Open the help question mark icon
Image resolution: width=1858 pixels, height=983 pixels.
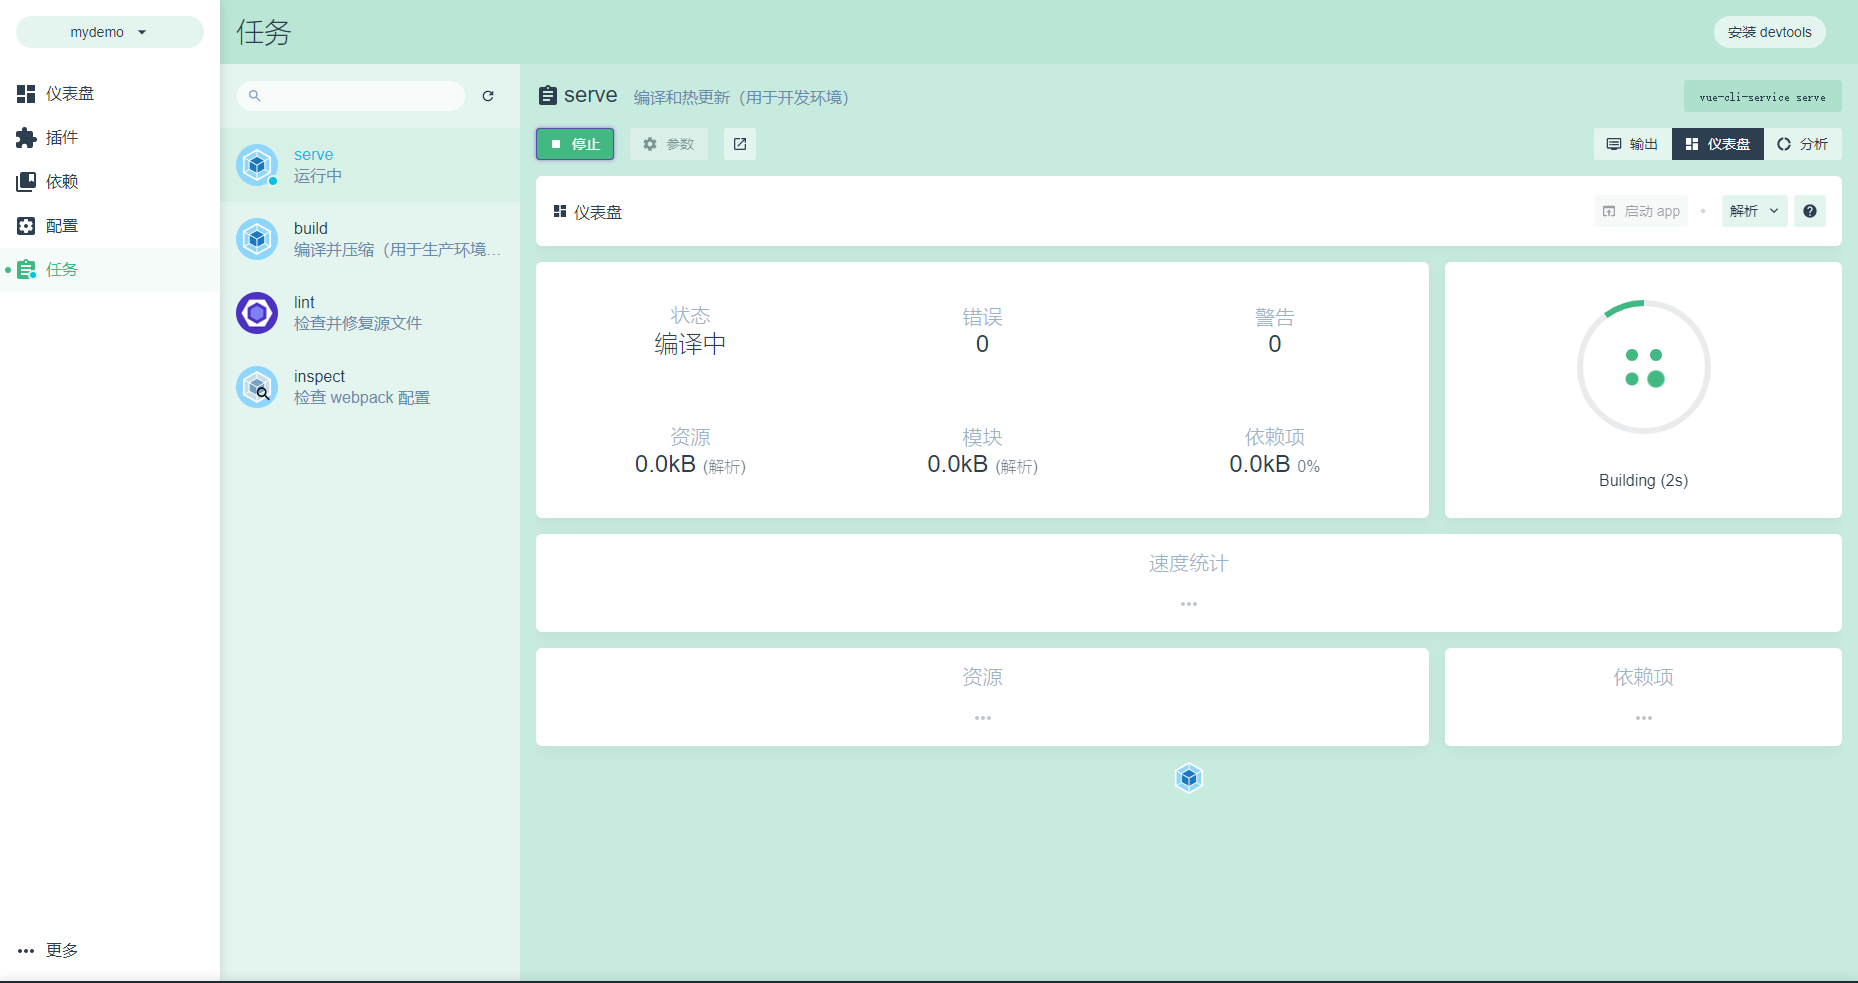[x=1809, y=211]
